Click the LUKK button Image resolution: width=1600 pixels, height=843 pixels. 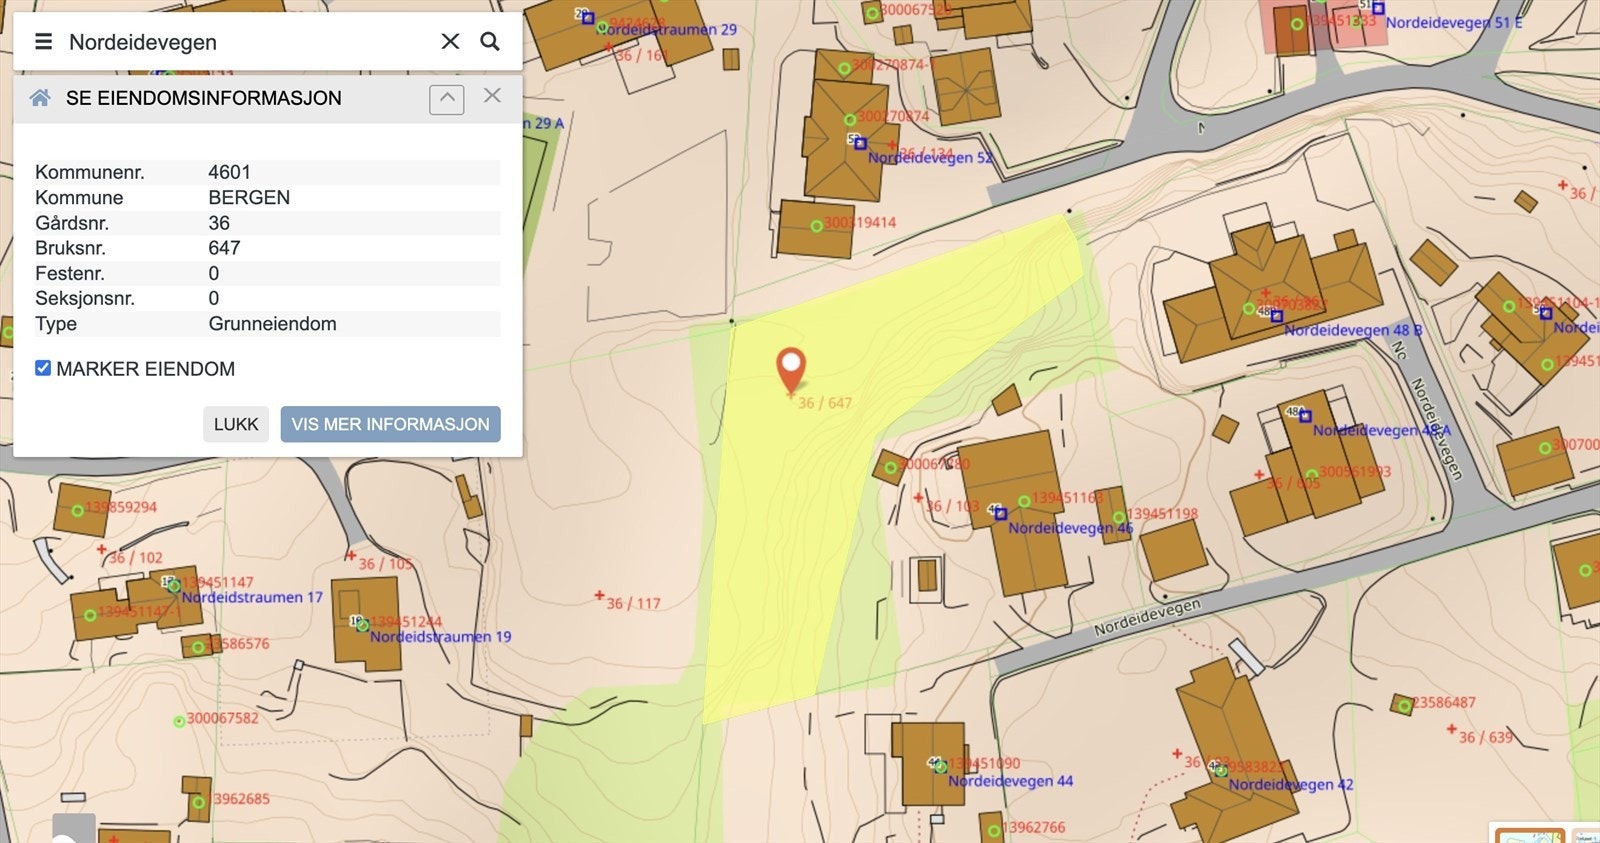[x=236, y=424]
